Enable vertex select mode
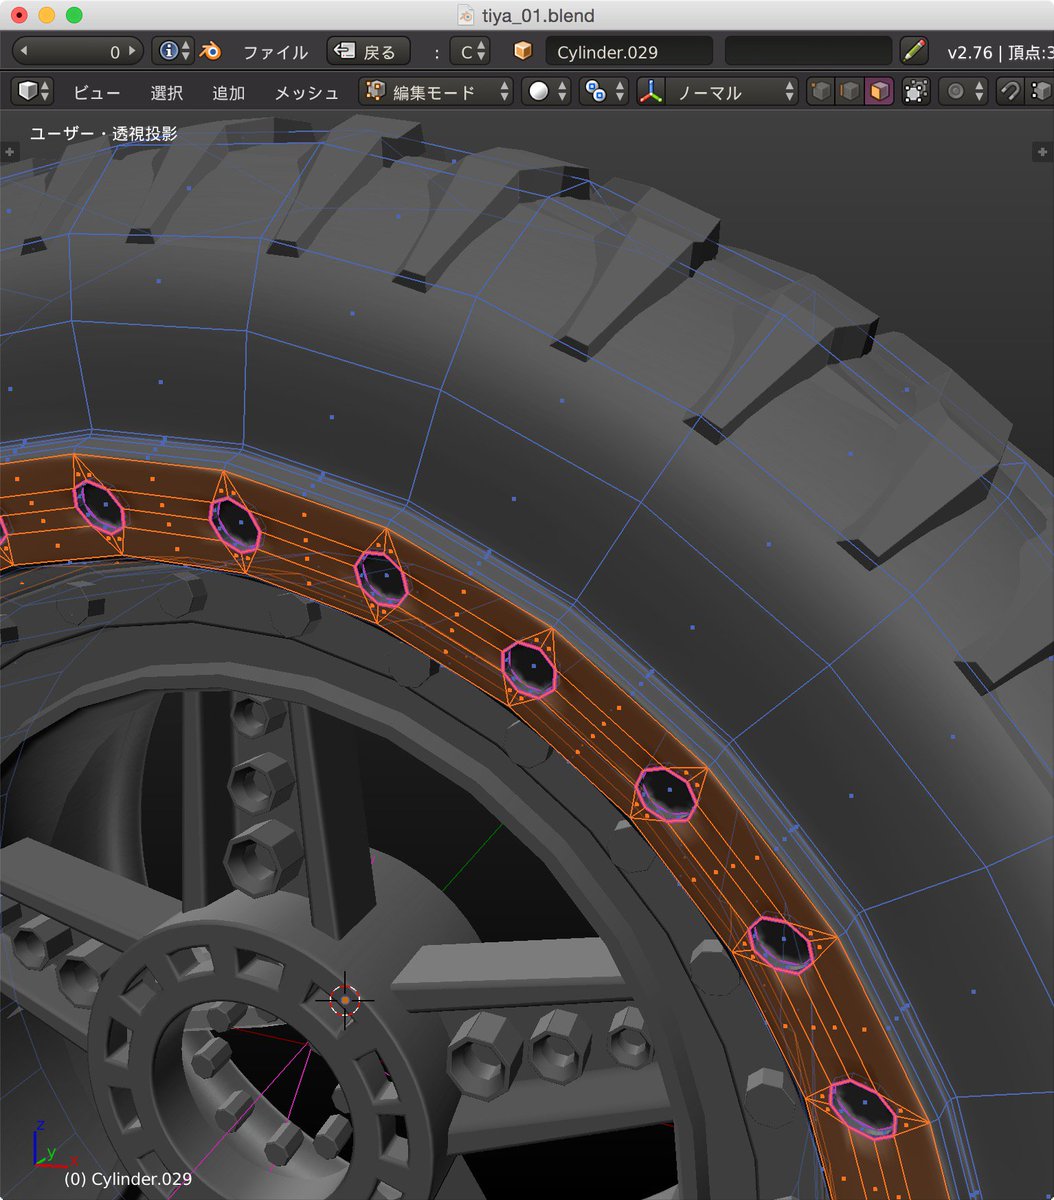The width and height of the screenshot is (1054, 1200). click(821, 92)
